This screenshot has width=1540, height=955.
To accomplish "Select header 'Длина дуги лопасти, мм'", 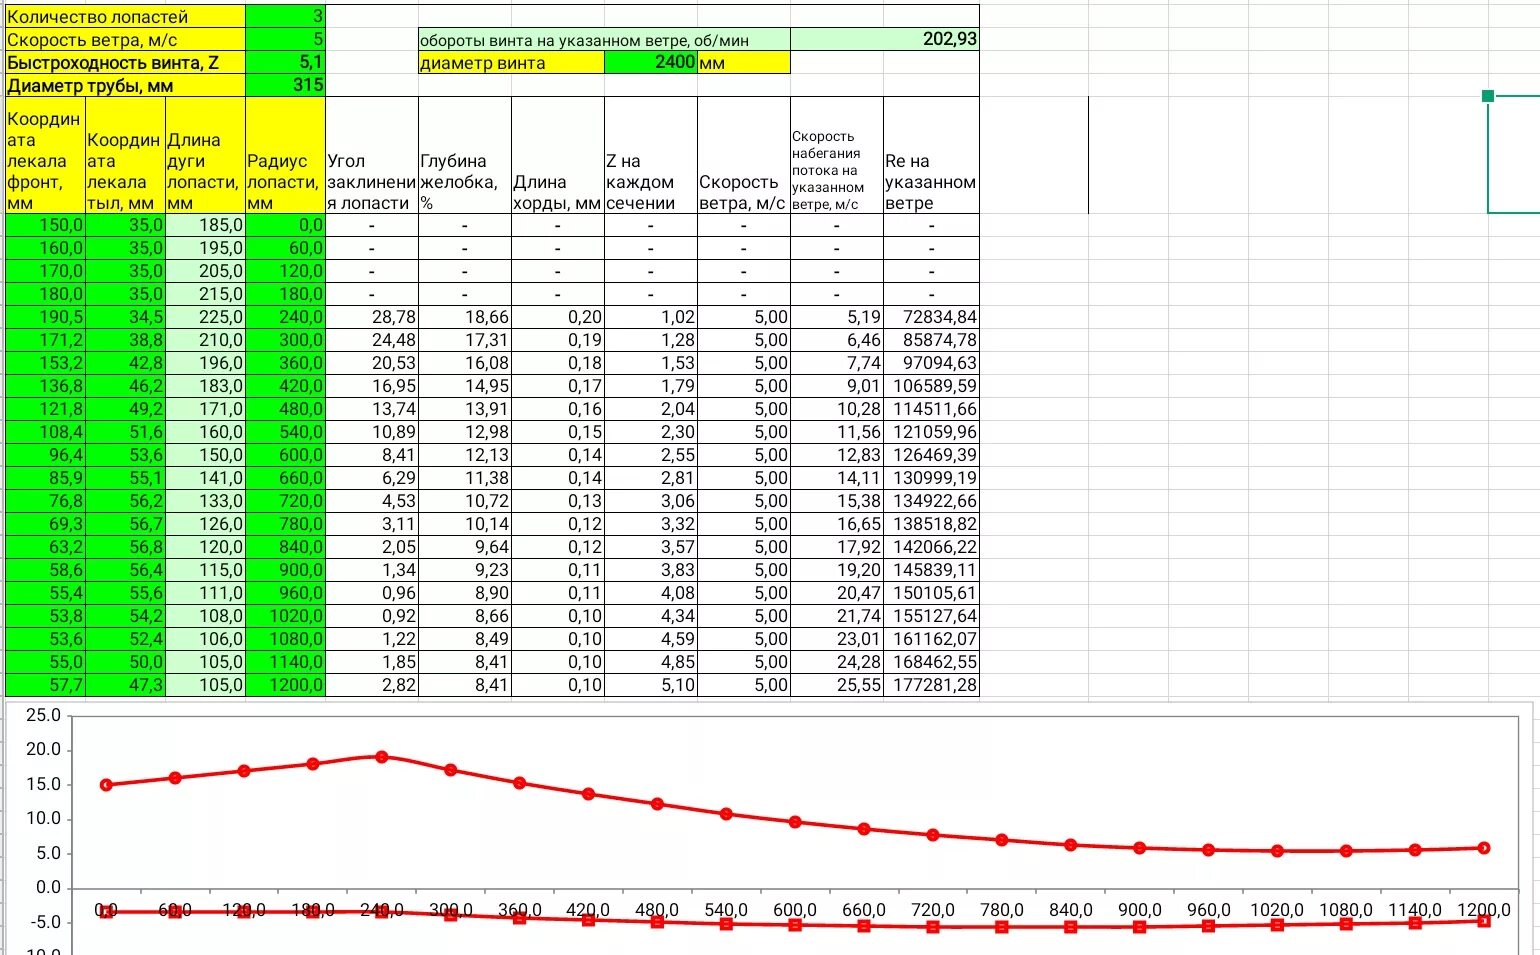I will [205, 156].
